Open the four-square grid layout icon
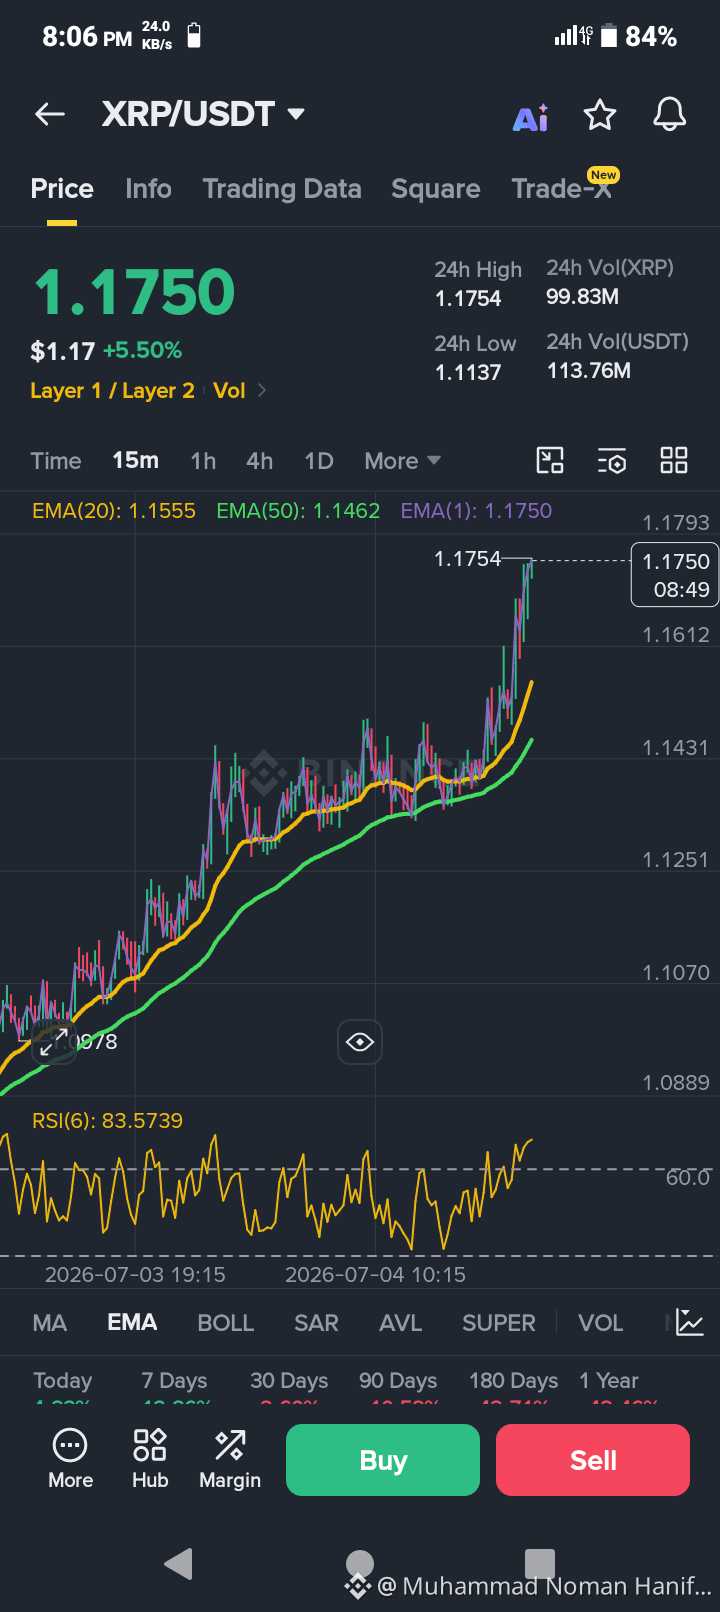Image resolution: width=720 pixels, height=1612 pixels. click(x=674, y=460)
